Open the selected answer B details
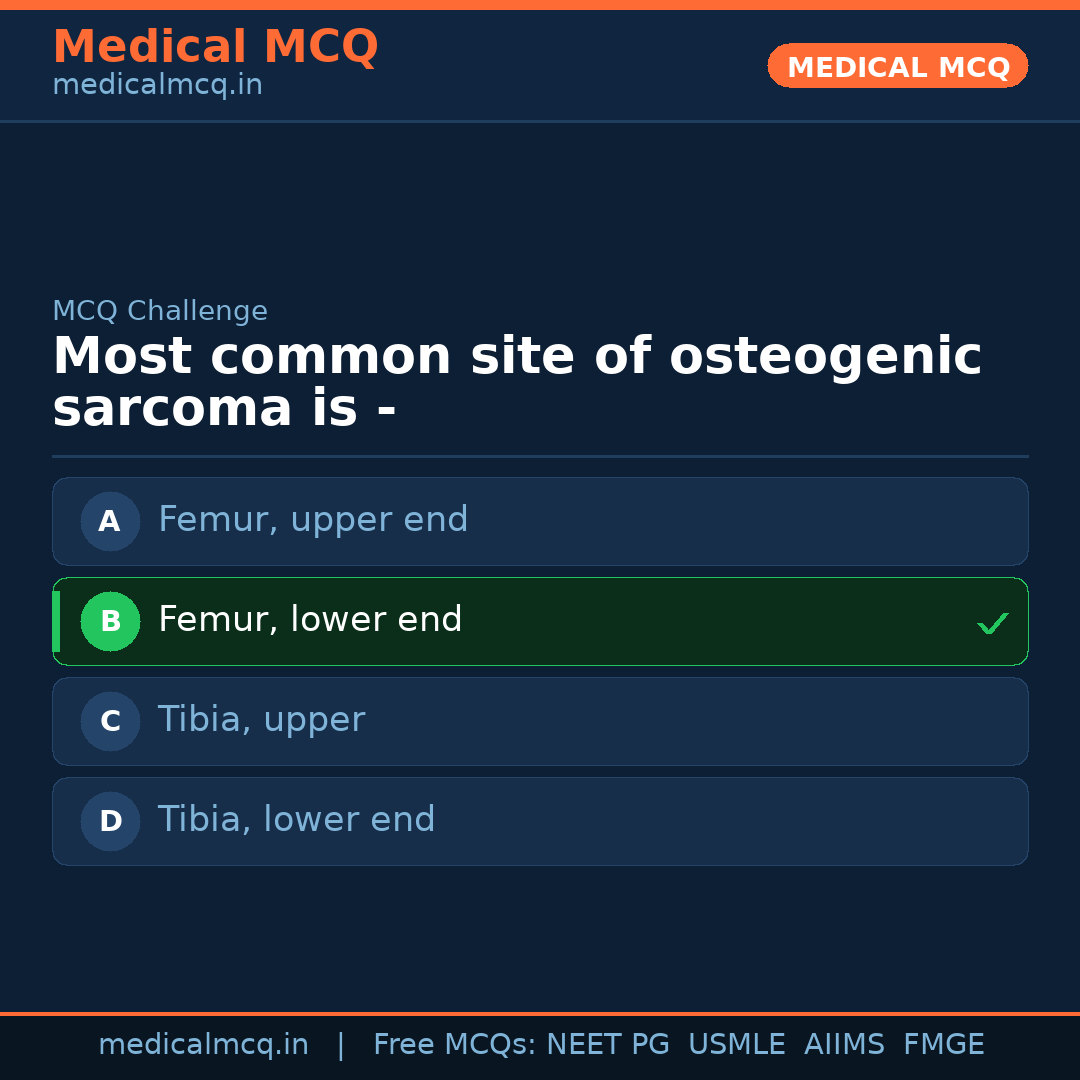The height and width of the screenshot is (1080, 1080). tap(540, 621)
